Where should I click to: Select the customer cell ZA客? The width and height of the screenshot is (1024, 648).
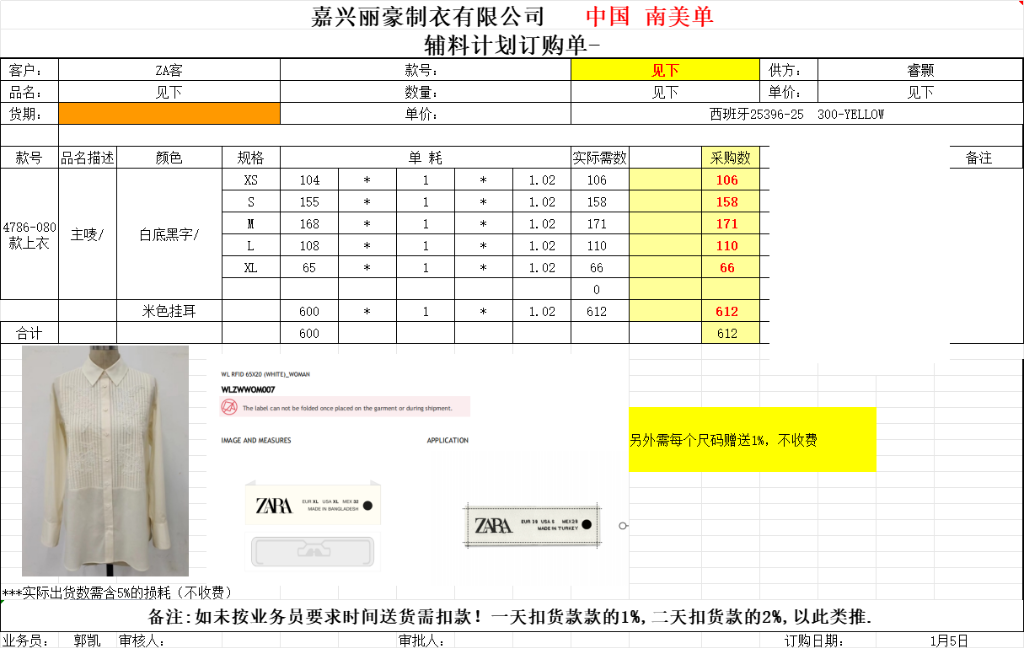(169, 70)
